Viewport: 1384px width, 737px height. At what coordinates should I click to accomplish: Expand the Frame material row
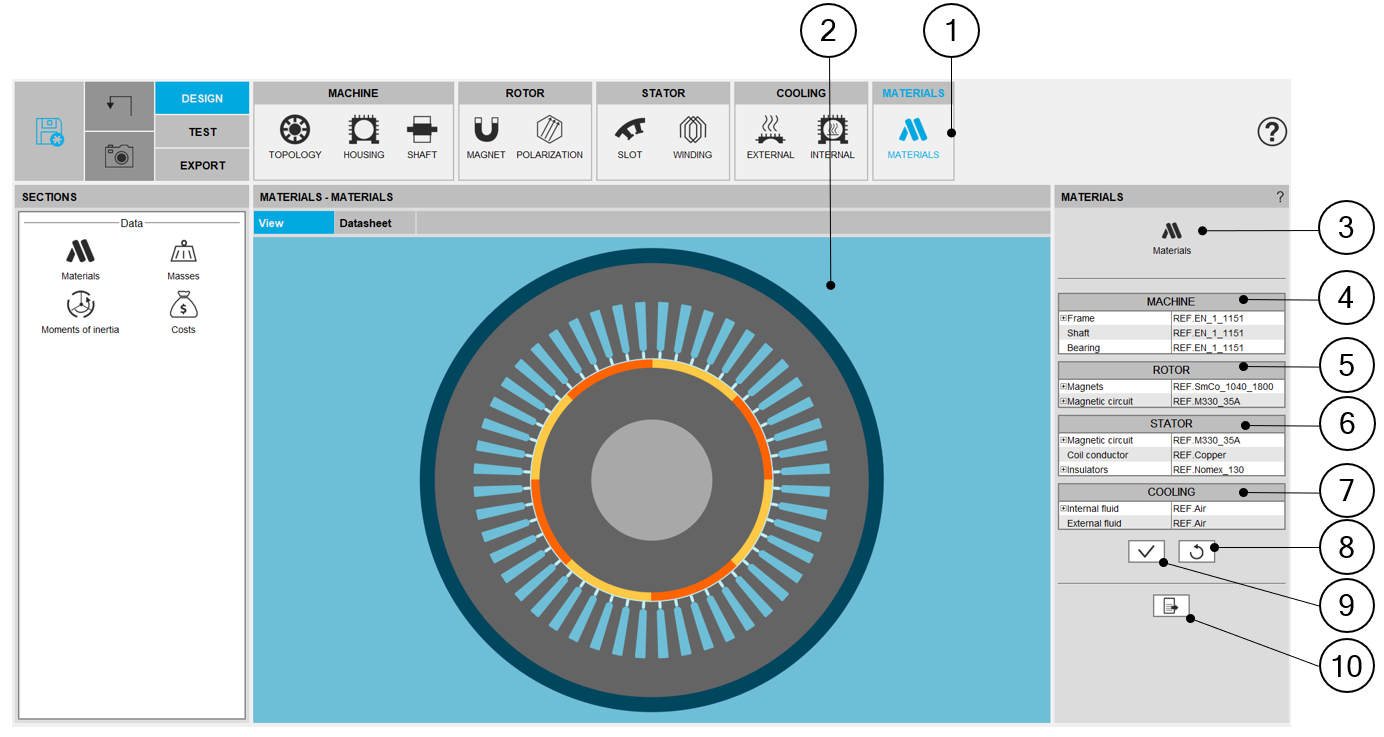tap(1064, 319)
